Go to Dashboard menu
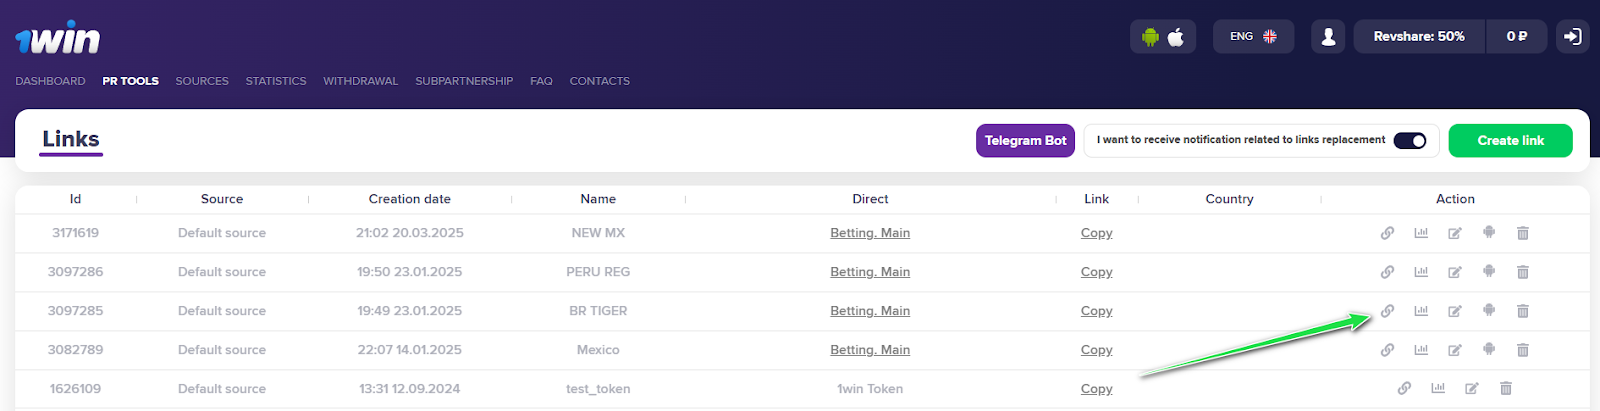 click(50, 81)
